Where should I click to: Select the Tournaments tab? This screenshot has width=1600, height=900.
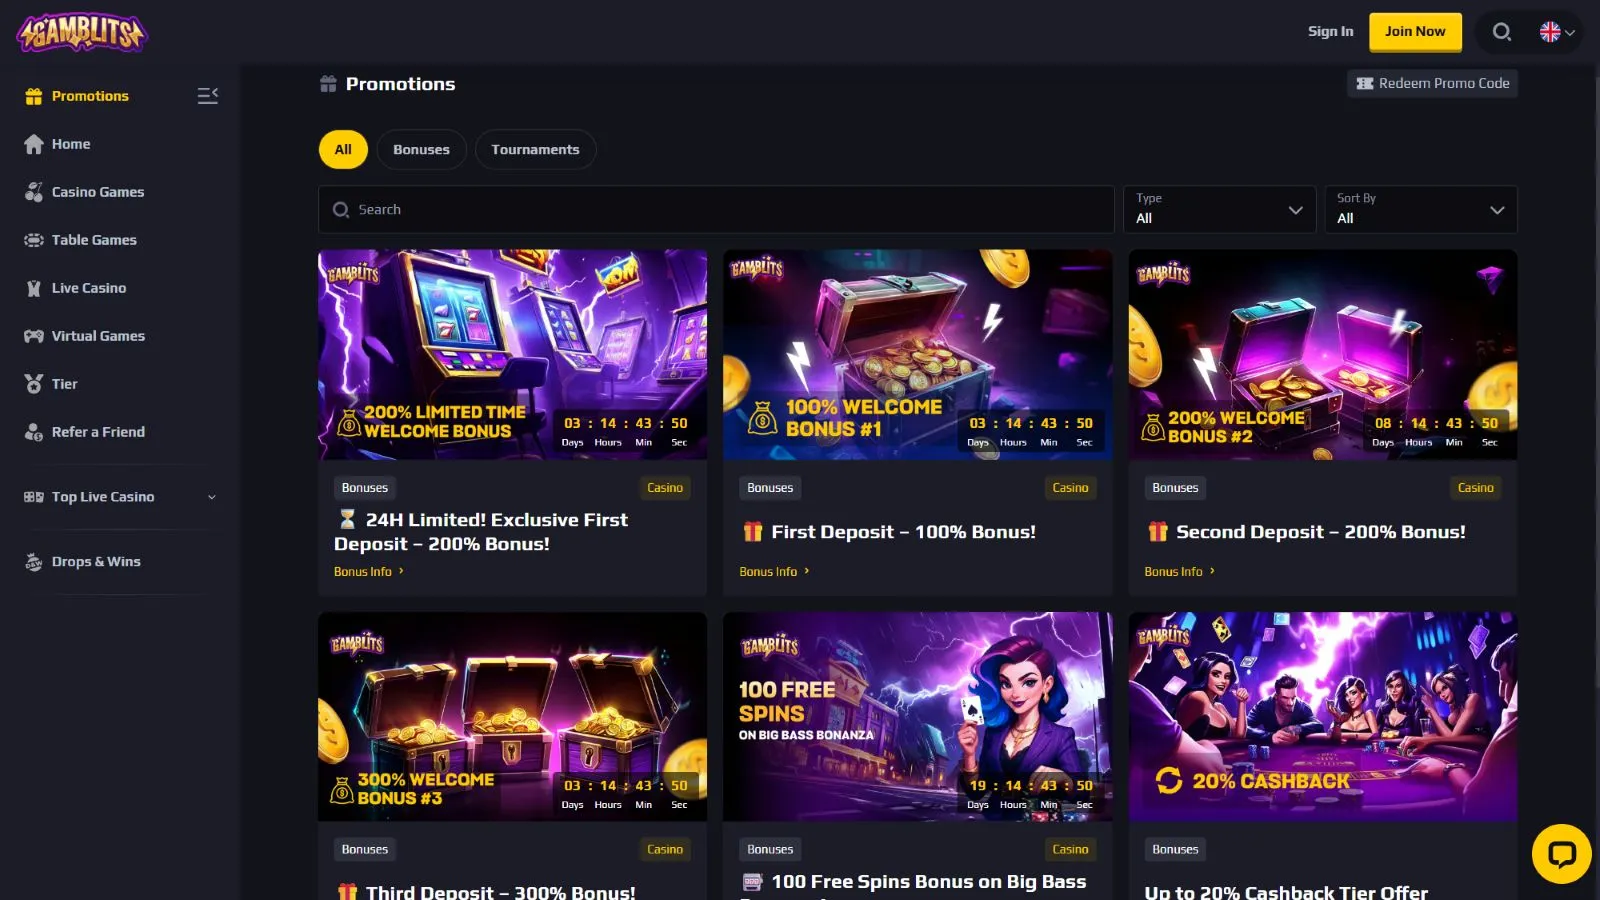tap(535, 150)
